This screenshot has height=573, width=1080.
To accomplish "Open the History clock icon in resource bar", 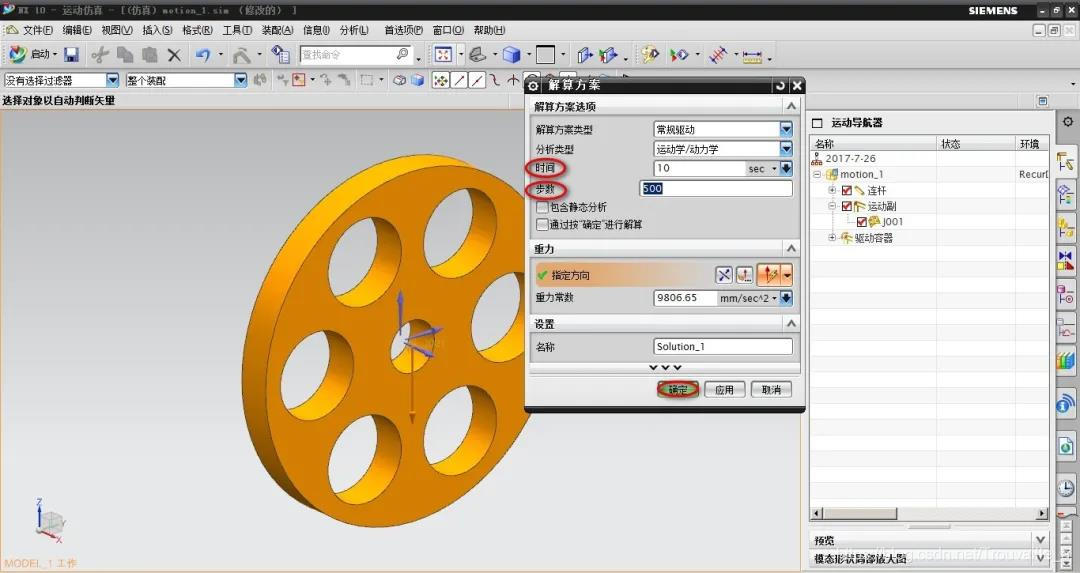I will [1066, 488].
